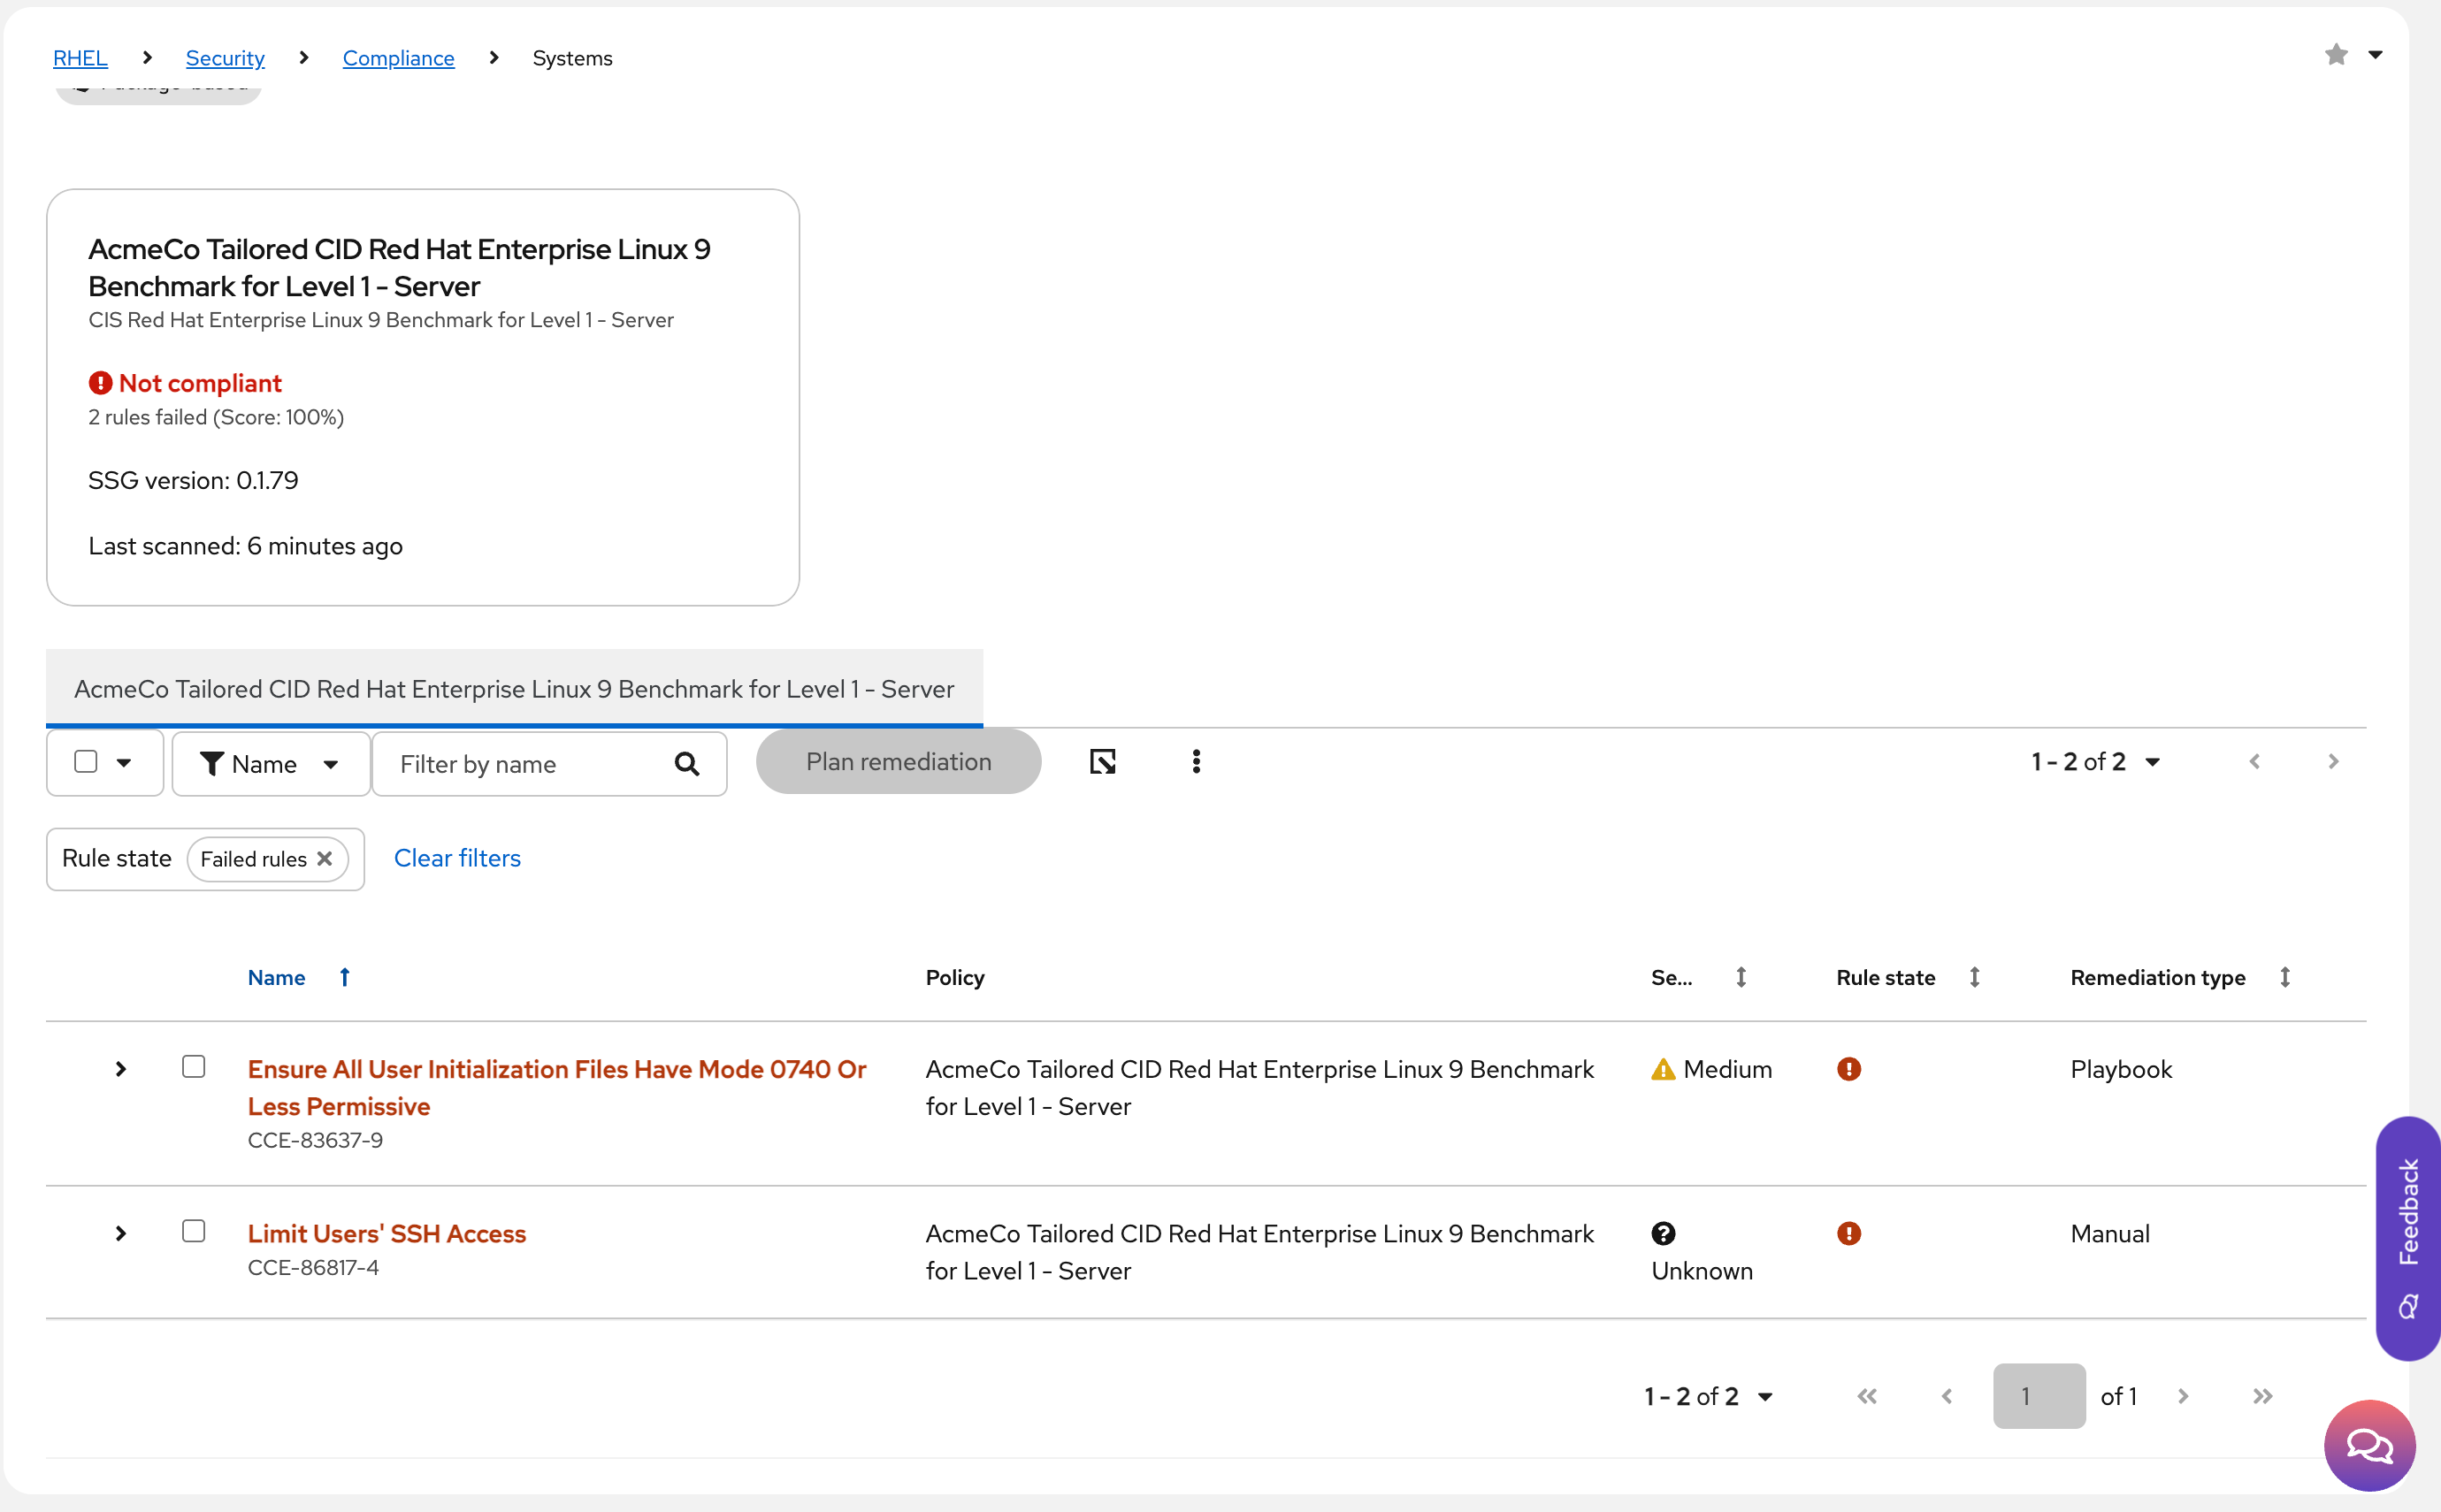Screen dimensions: 2441x1512
Task: Click the Plan remediation button
Action: tap(898, 762)
